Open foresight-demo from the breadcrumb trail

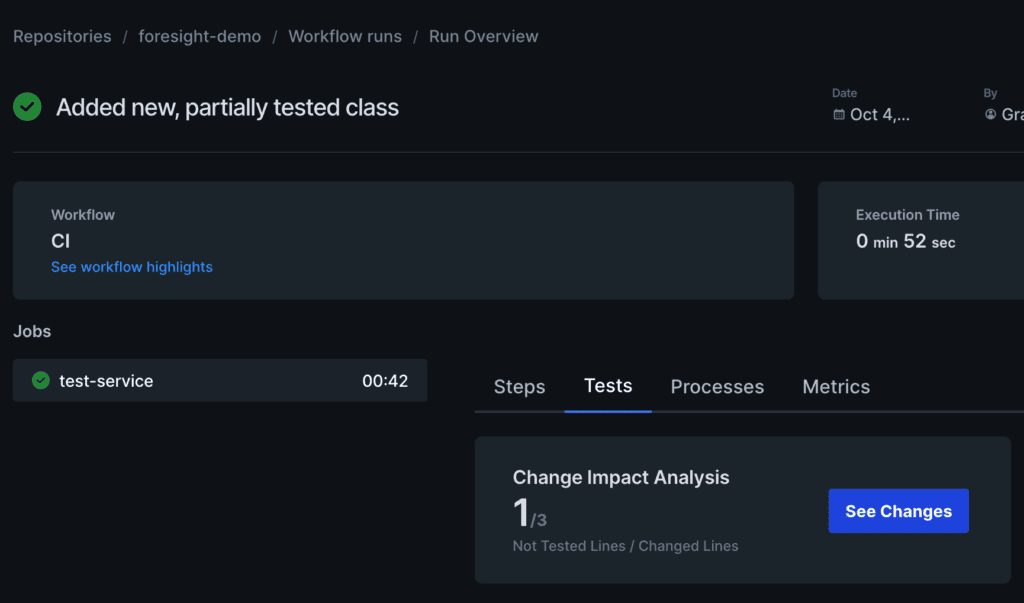(199, 36)
